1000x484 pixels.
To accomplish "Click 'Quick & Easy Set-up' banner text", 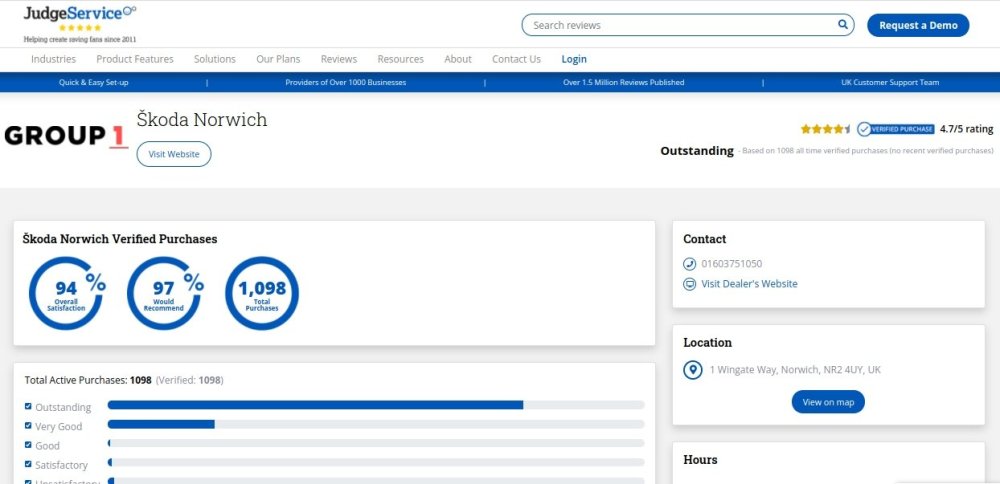I will tap(94, 82).
